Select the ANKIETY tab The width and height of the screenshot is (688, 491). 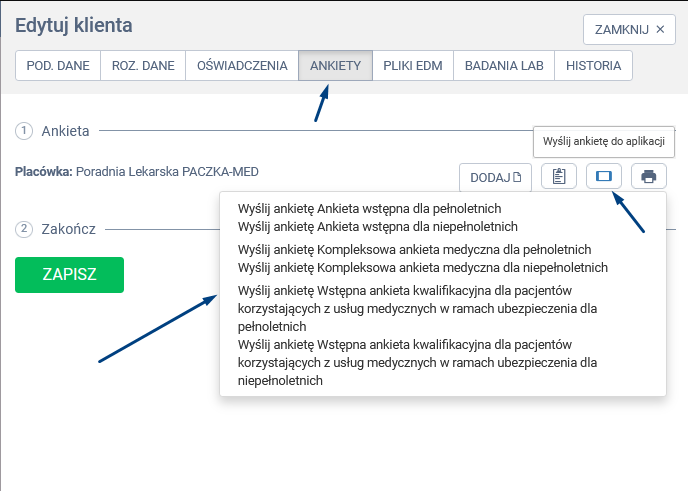click(x=335, y=66)
